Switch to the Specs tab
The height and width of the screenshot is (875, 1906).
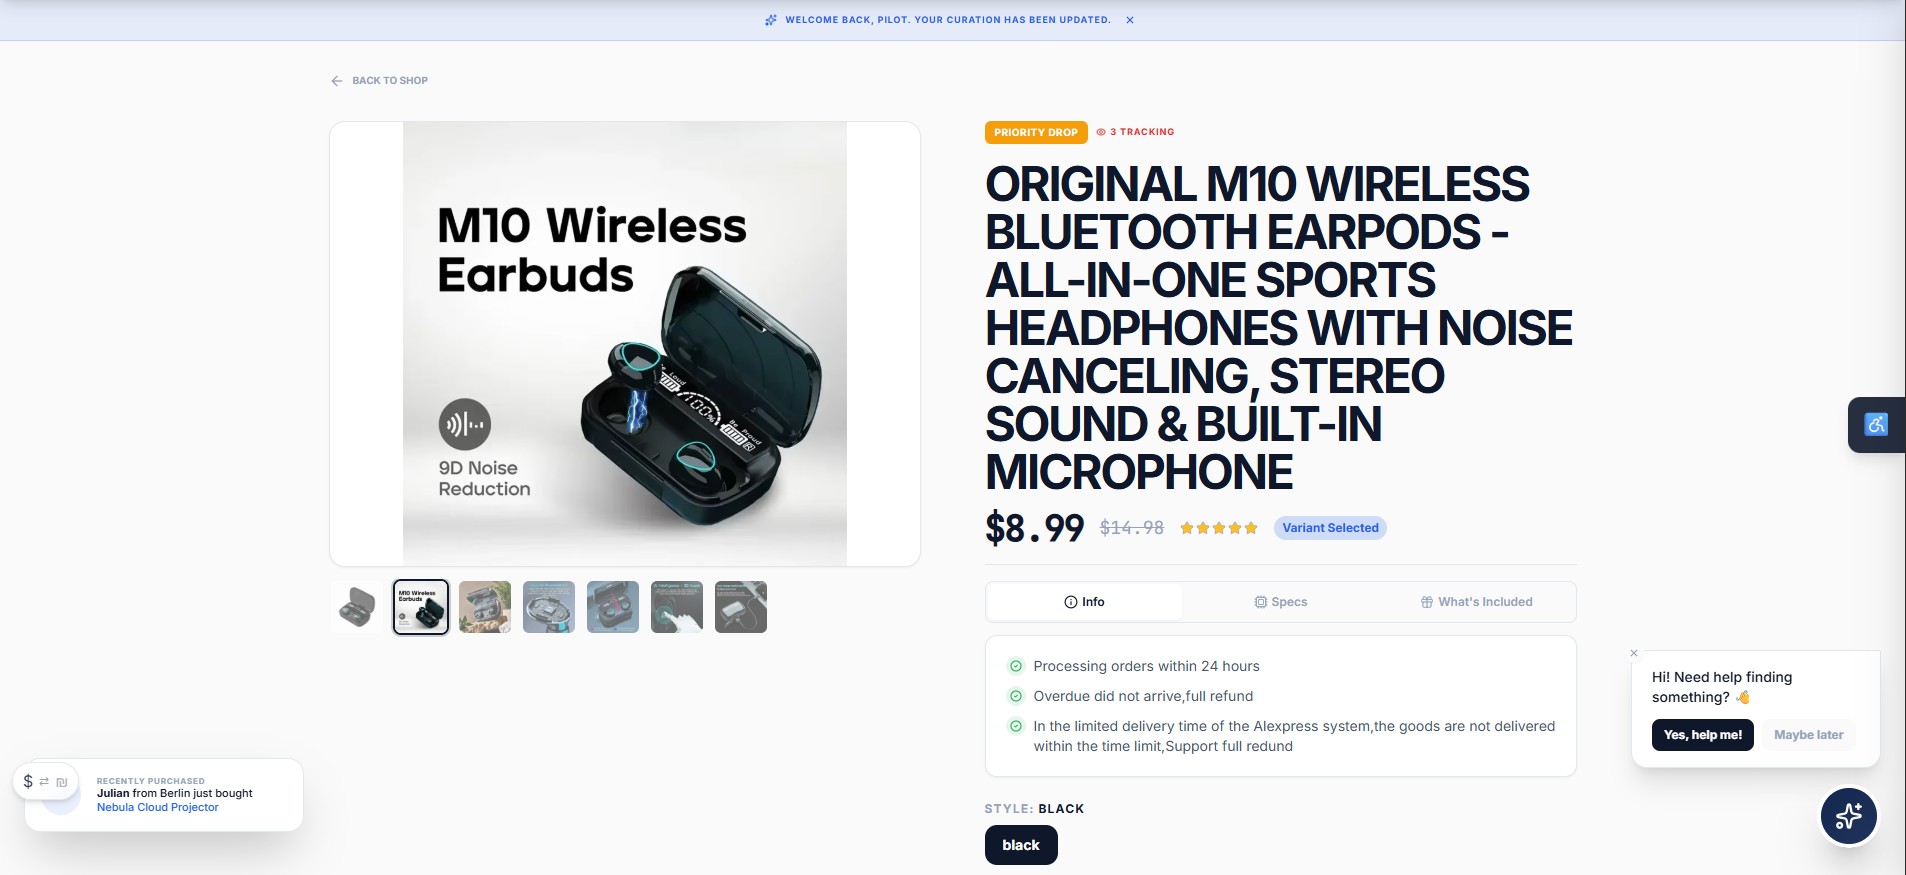pos(1281,602)
